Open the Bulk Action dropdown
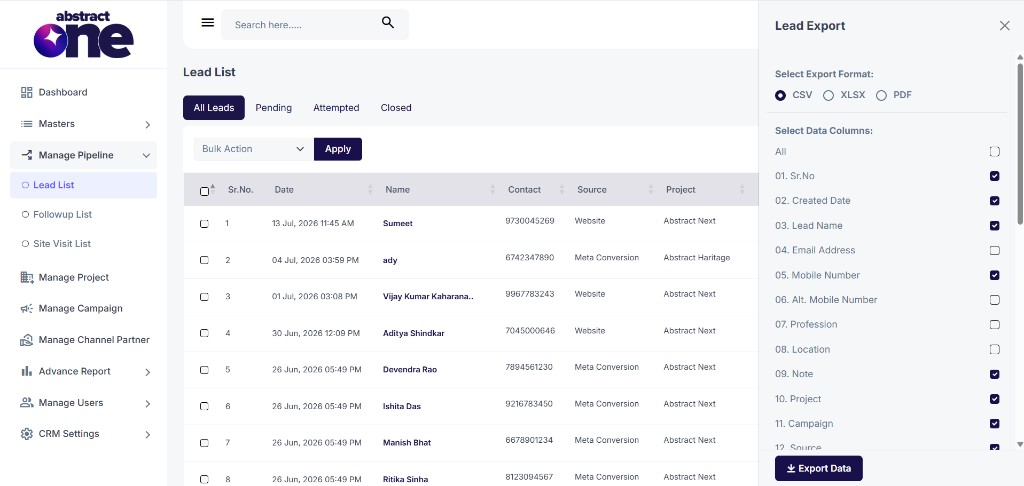This screenshot has height=486, width=1024. point(253,149)
